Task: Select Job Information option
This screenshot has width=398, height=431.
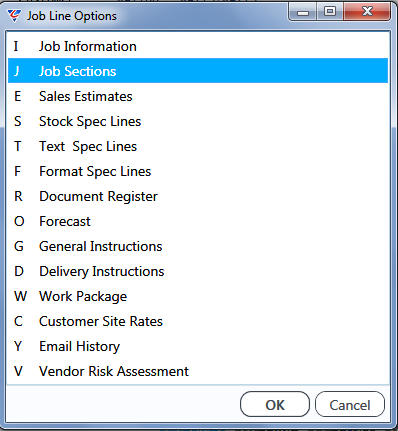Action: click(198, 46)
